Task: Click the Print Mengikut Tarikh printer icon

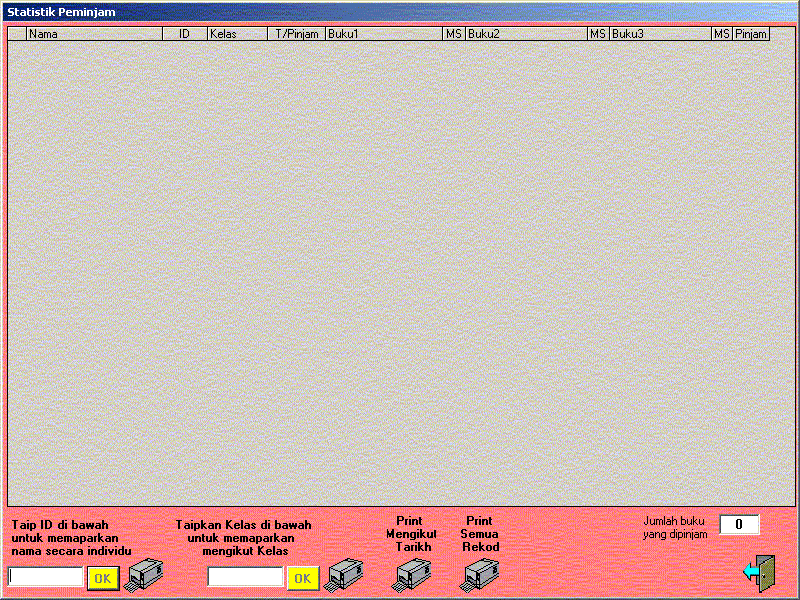Action: pos(411,574)
